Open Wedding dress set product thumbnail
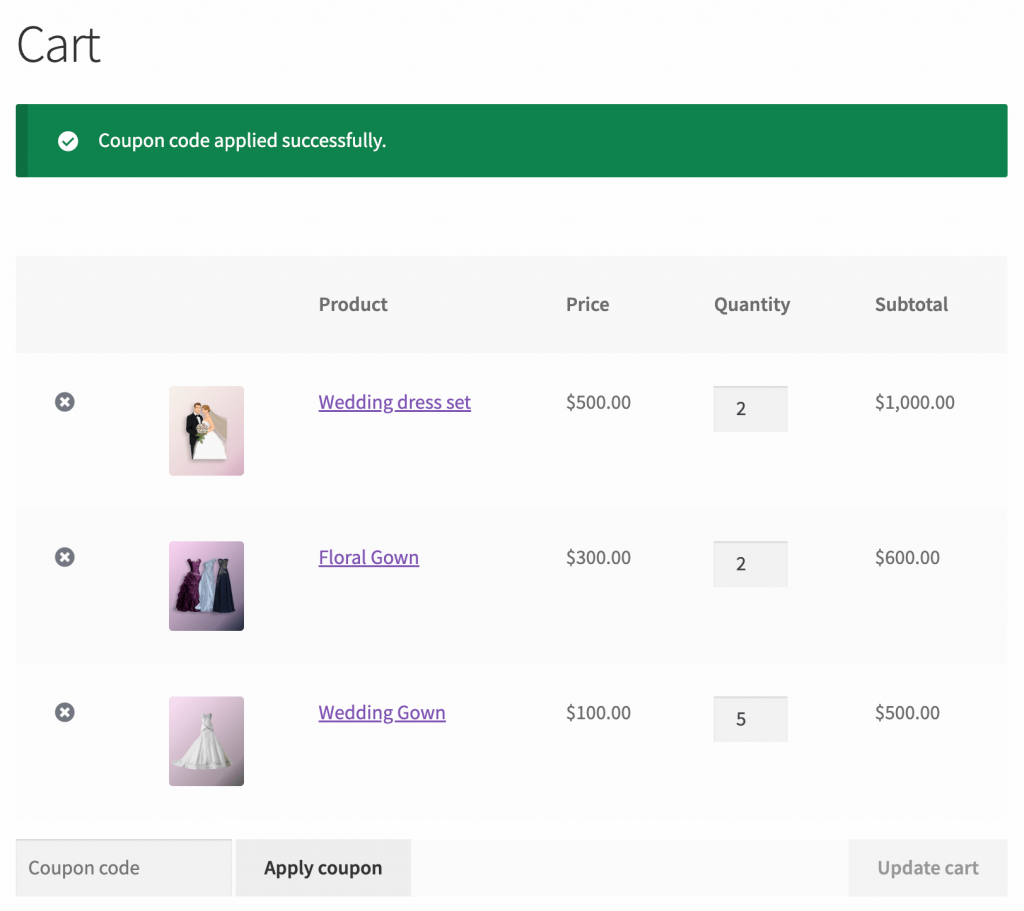 click(x=206, y=430)
